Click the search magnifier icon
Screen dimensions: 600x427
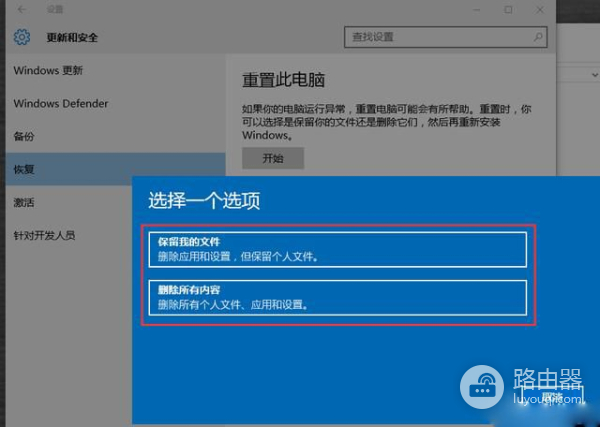point(538,37)
